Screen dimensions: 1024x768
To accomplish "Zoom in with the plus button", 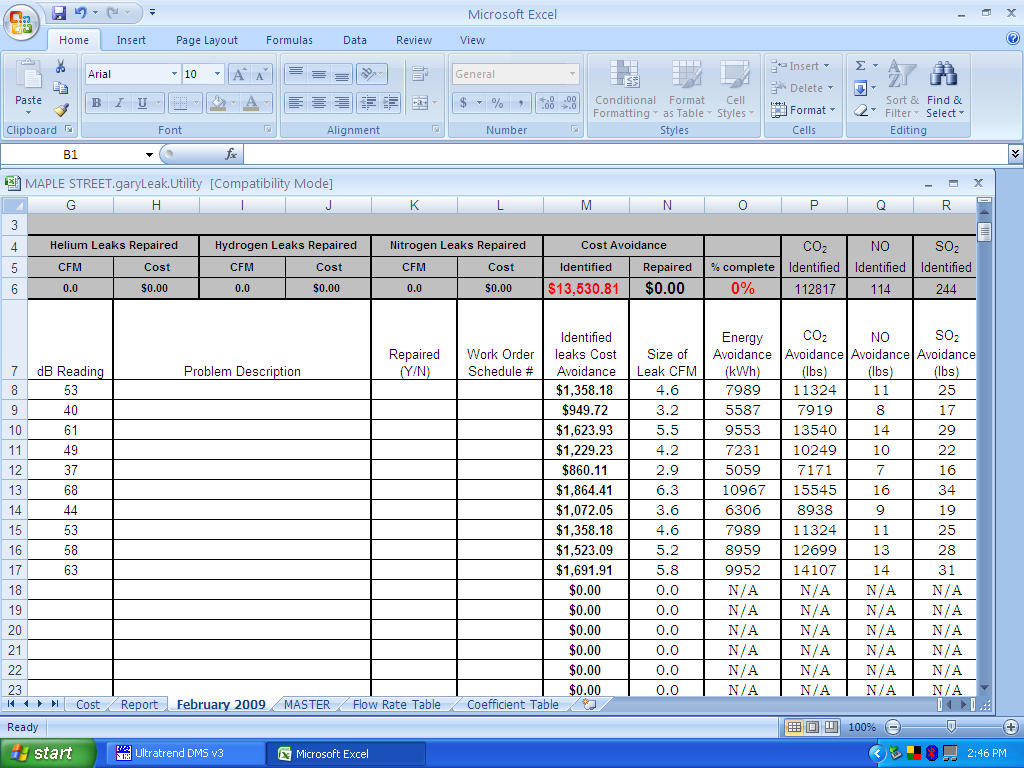I will pyautogui.click(x=1010, y=727).
